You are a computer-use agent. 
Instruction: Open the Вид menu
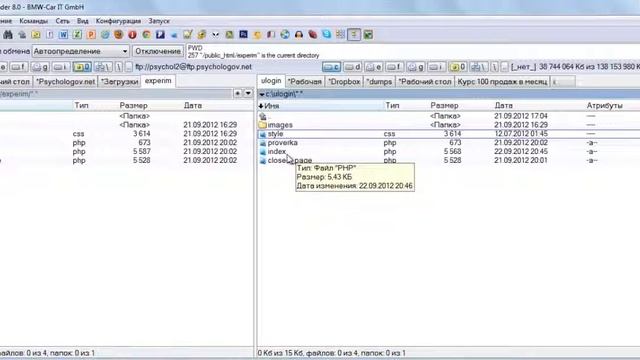82,21
